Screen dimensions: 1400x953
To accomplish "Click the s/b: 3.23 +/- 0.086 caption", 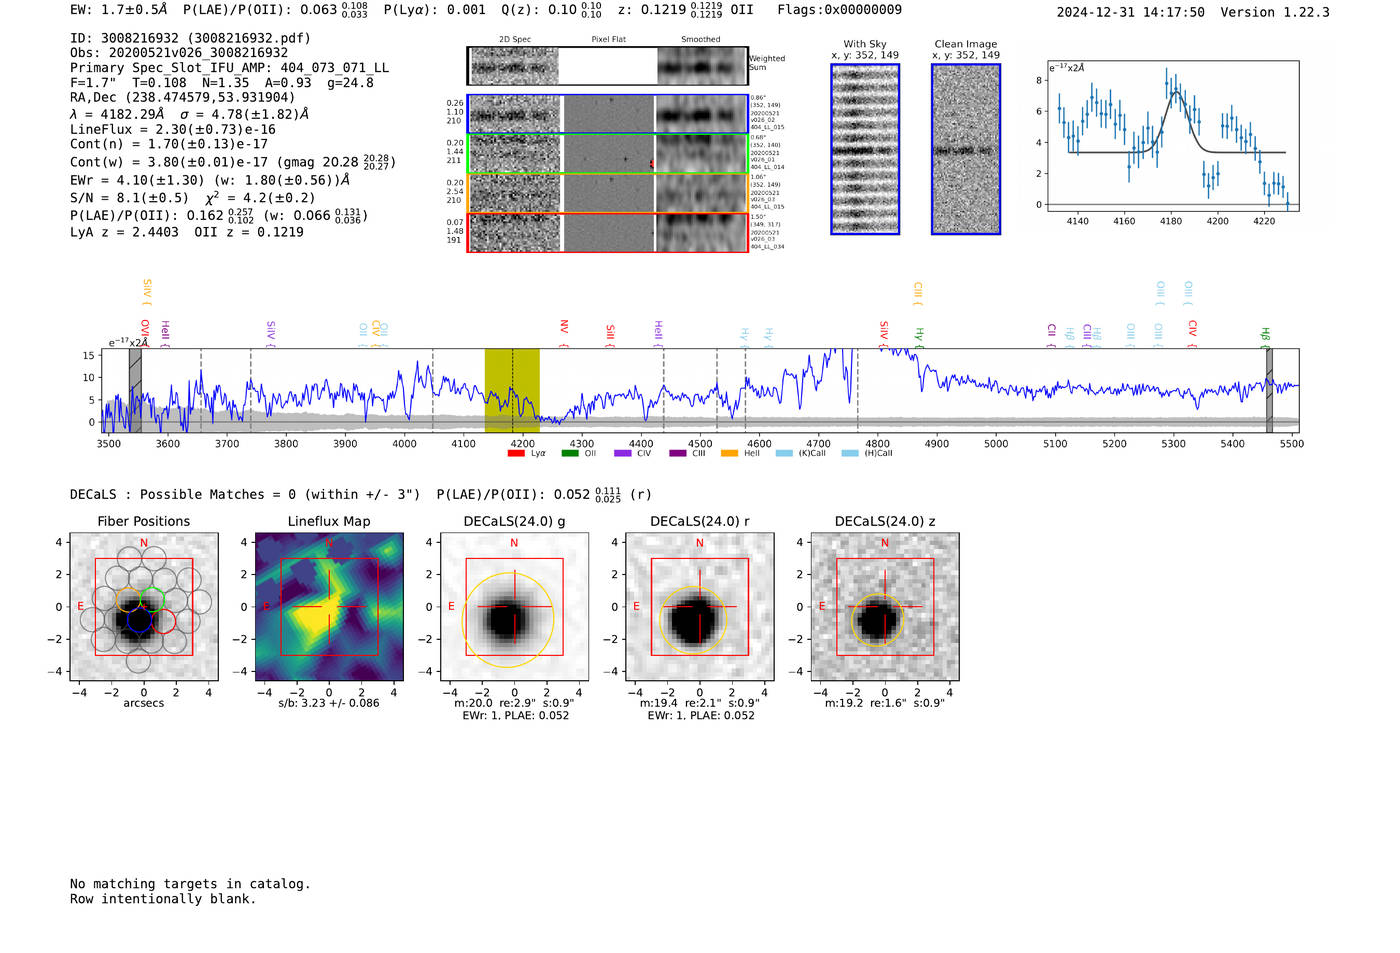I will click(x=329, y=703).
